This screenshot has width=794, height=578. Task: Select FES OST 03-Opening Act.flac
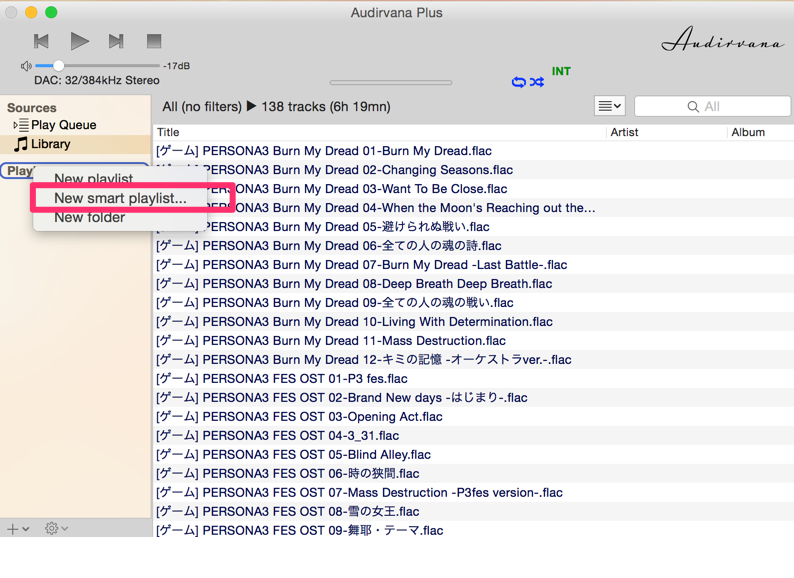point(473,417)
